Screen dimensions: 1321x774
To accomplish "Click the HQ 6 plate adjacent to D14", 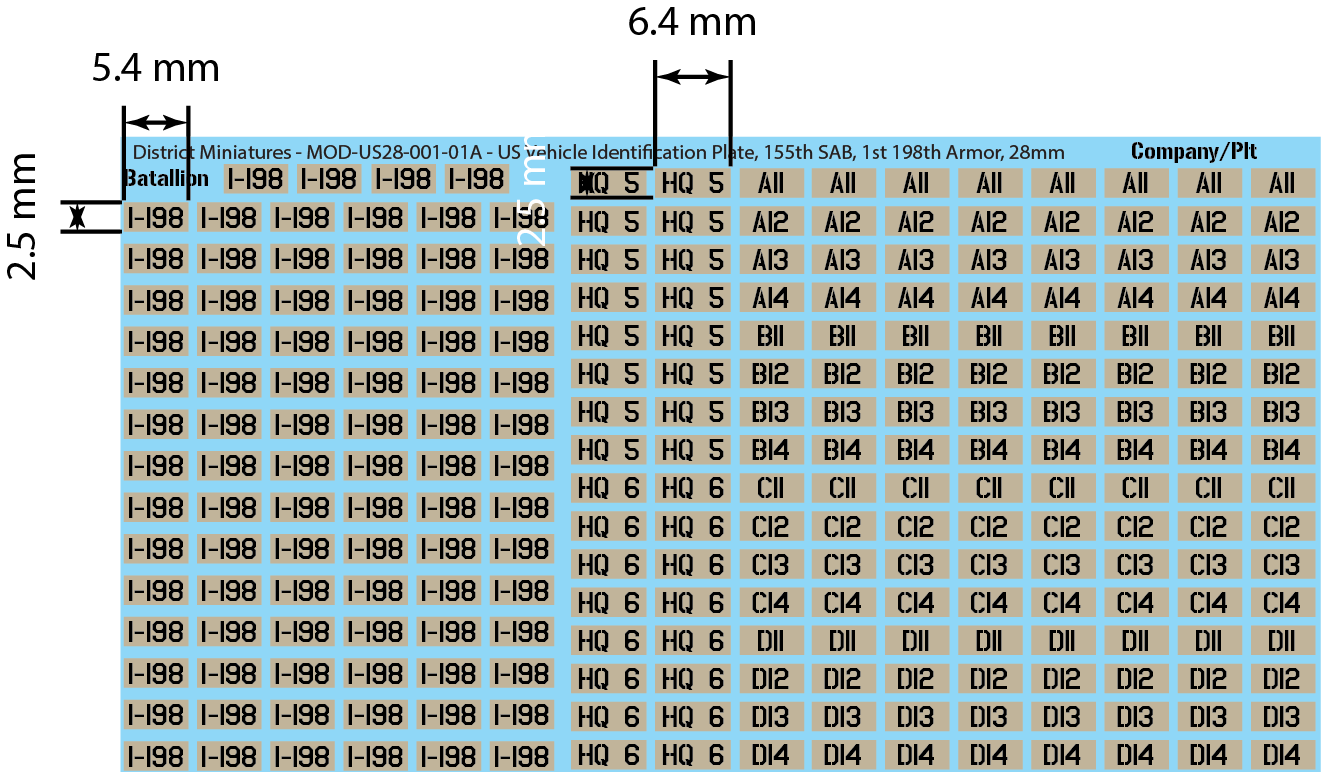I will pyautogui.click(x=692, y=754).
